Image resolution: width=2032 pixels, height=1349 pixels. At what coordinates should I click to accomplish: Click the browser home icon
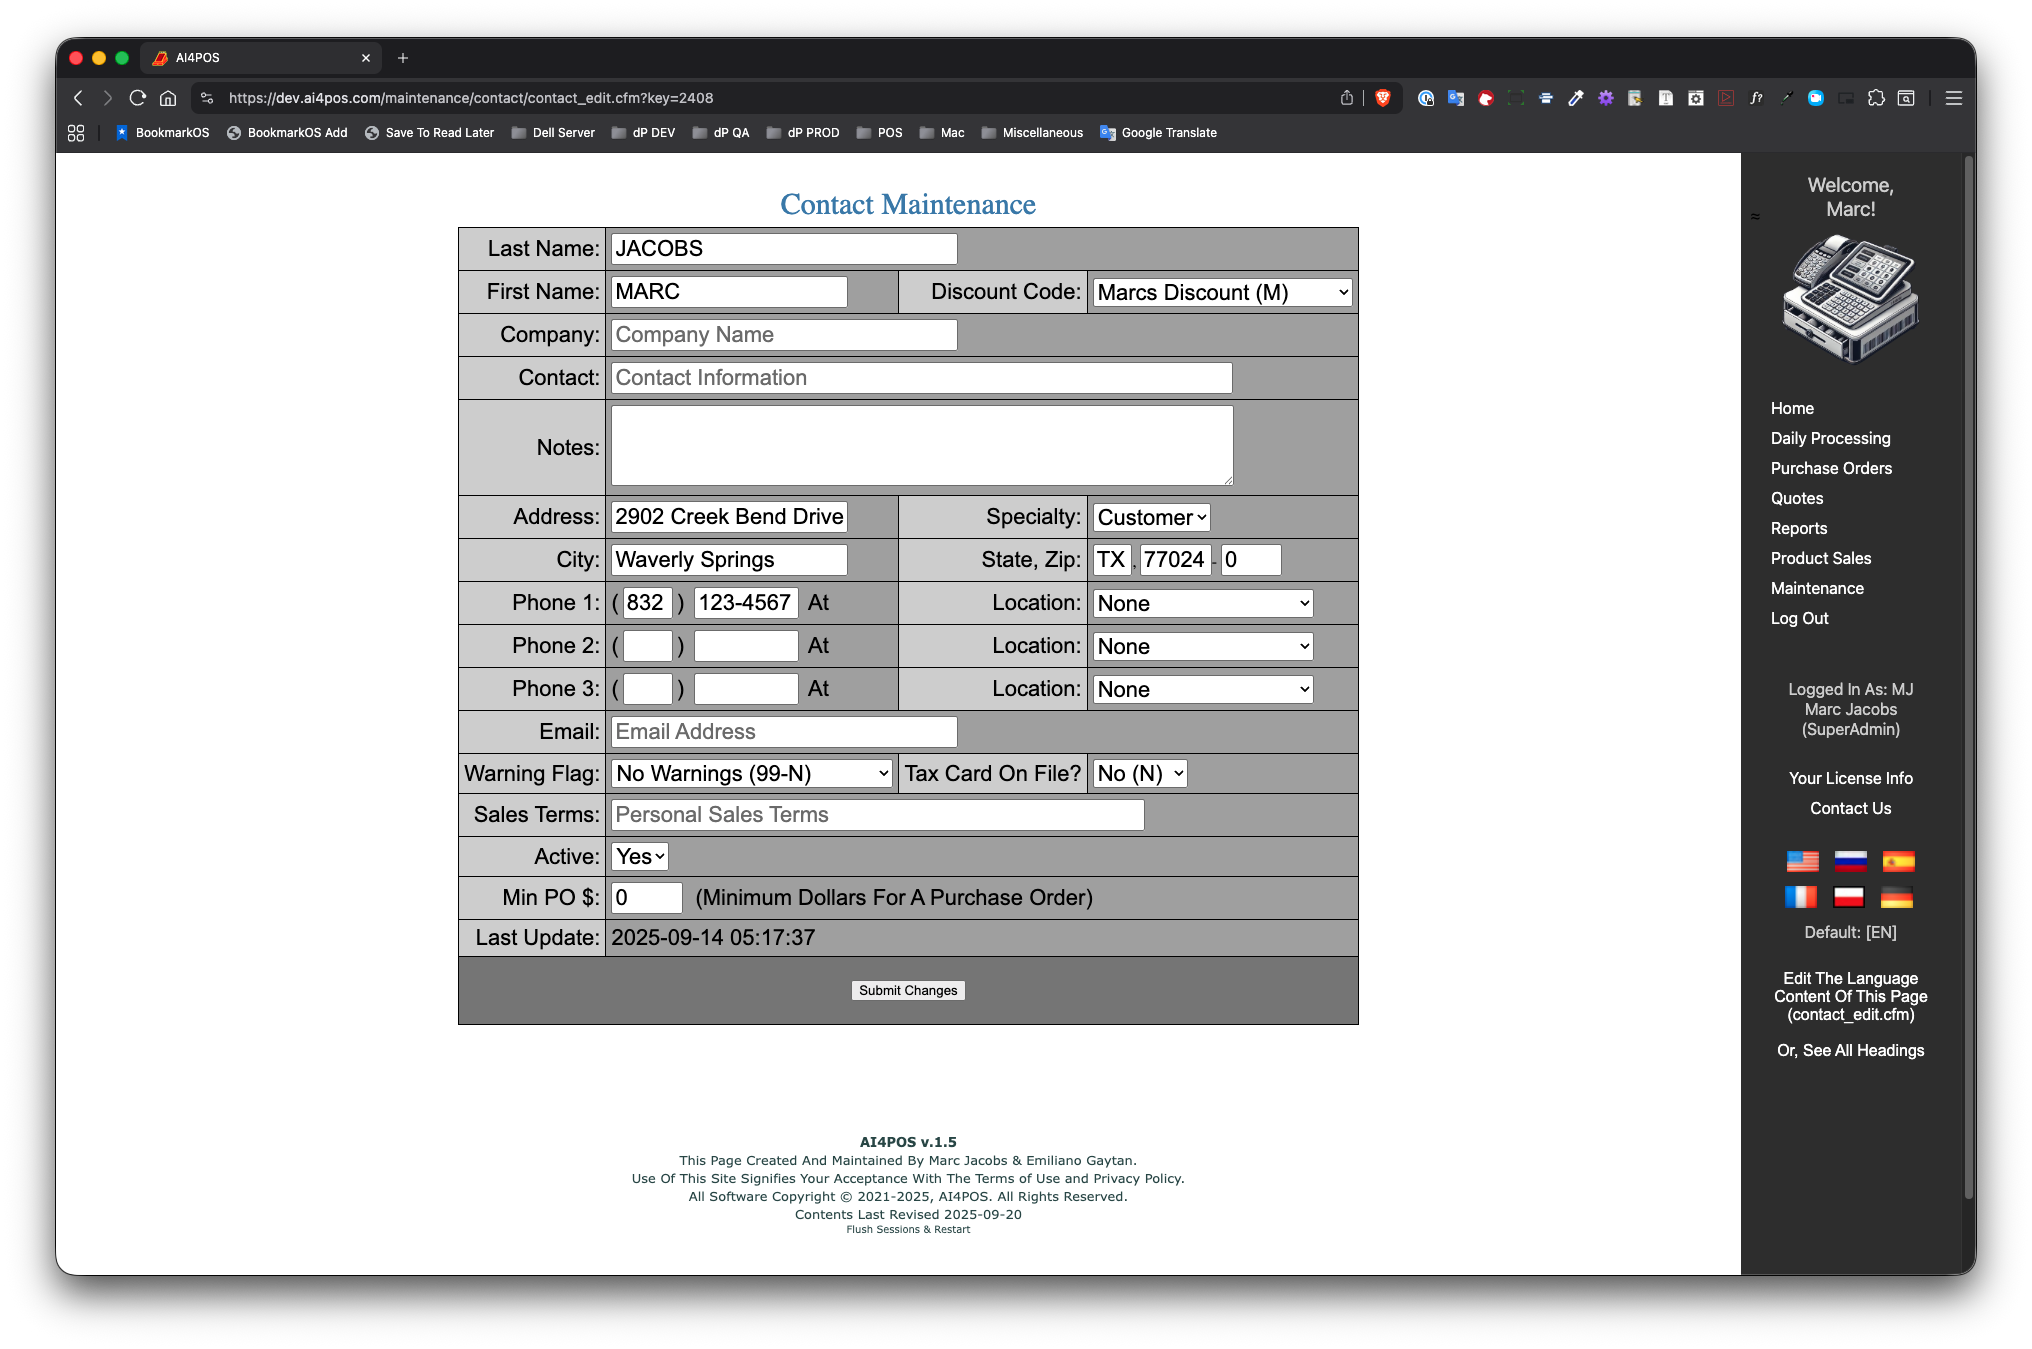(167, 98)
